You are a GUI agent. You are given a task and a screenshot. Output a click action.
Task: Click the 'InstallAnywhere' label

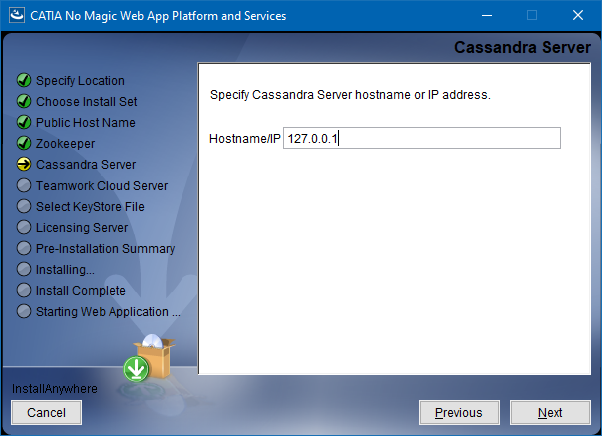55,389
